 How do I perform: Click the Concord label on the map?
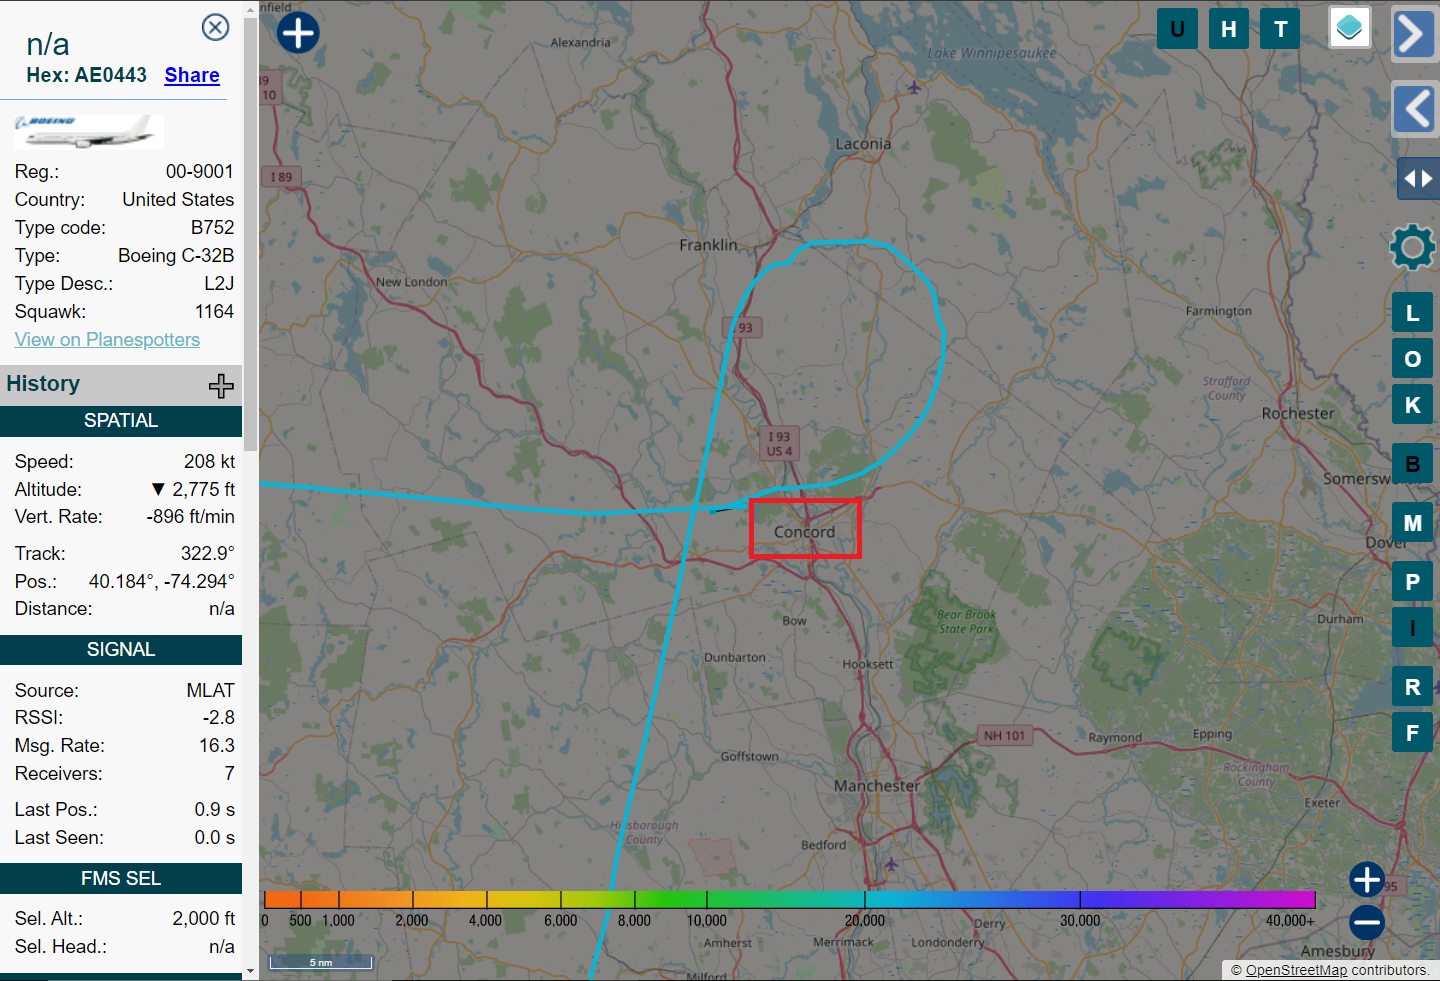point(804,532)
